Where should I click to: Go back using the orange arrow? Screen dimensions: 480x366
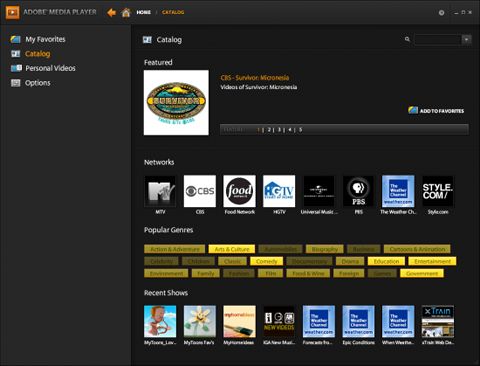click(111, 13)
